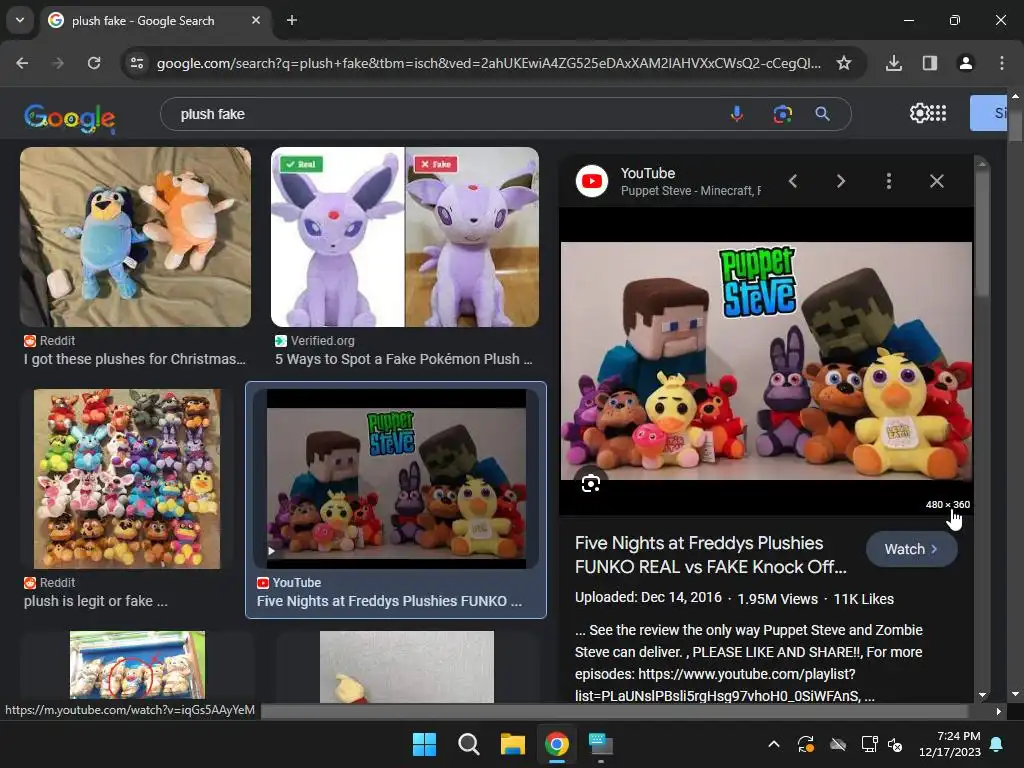The width and height of the screenshot is (1024, 768).
Task: Reload the current page
Action: 94,63
